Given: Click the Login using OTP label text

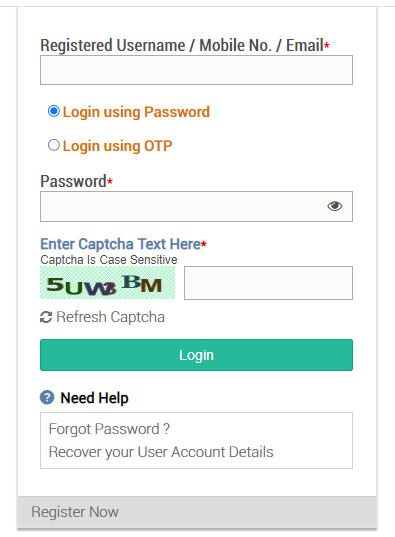Looking at the screenshot, I should (x=118, y=146).
